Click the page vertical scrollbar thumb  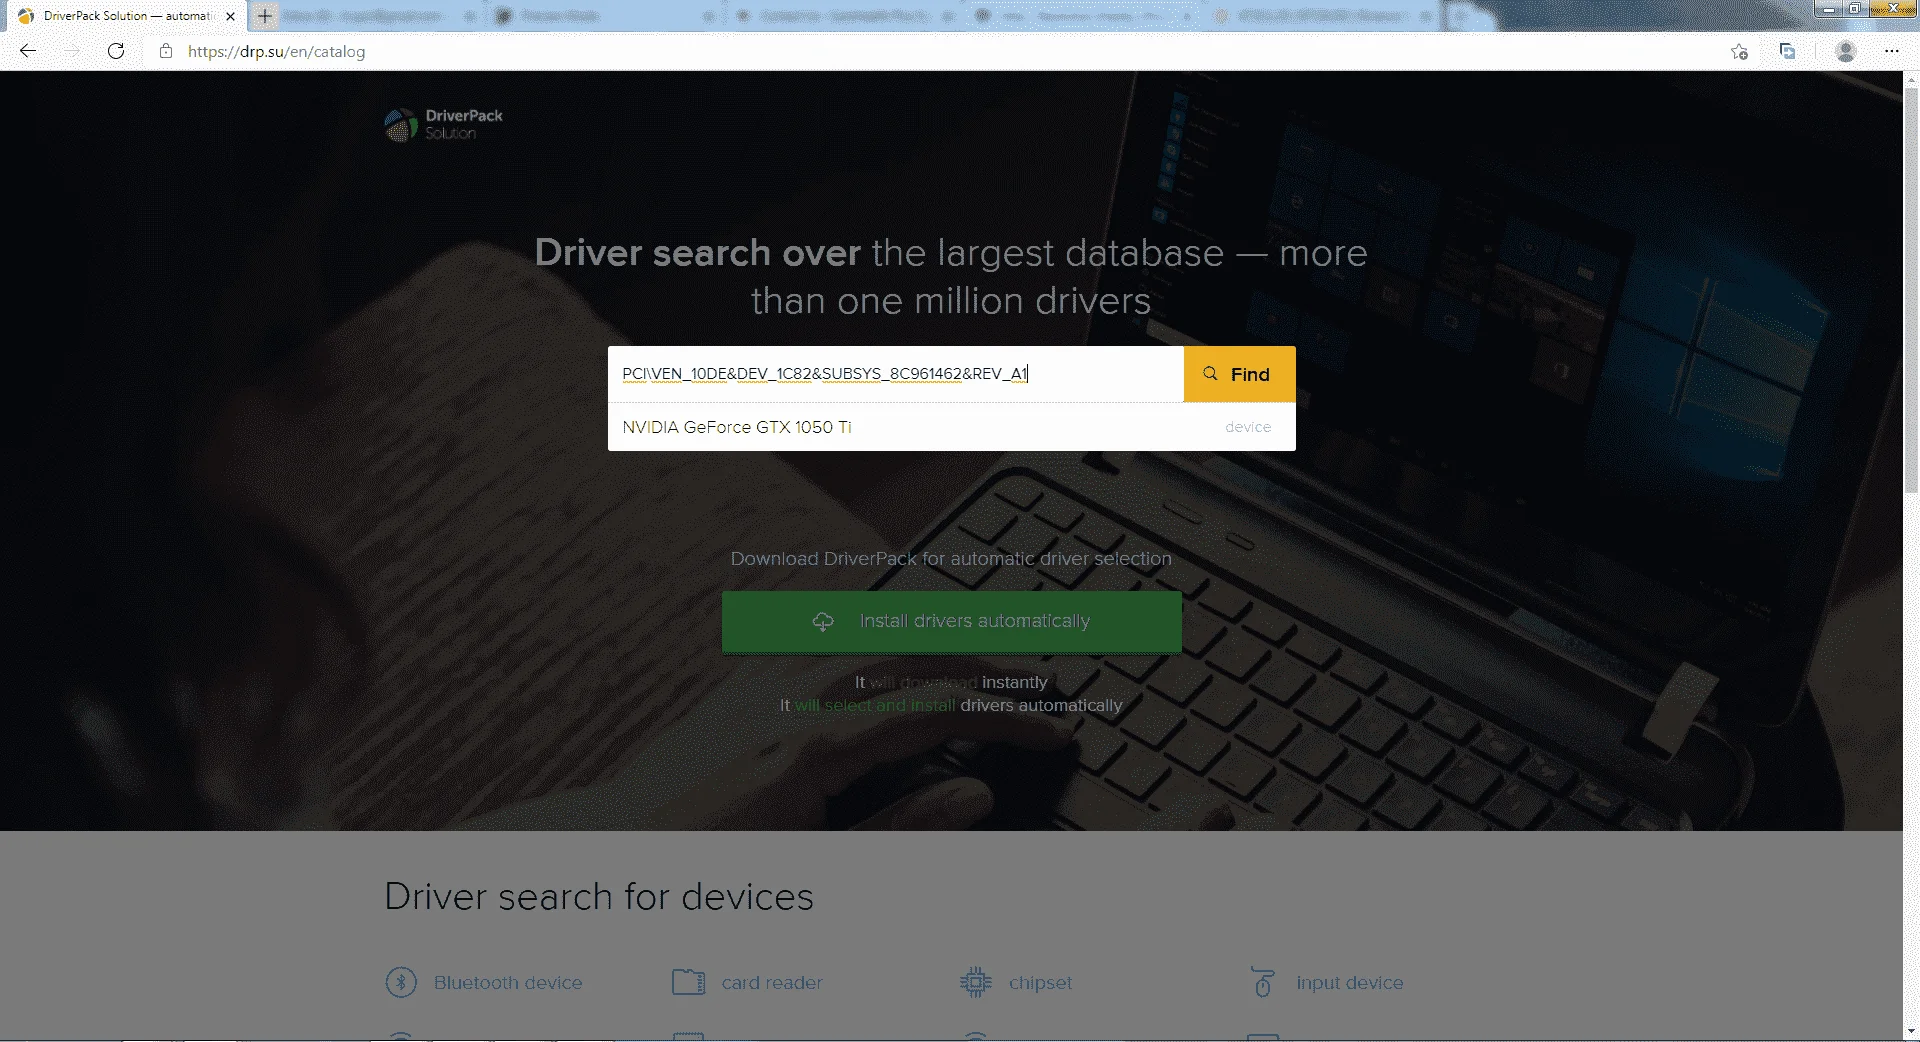point(1911,290)
